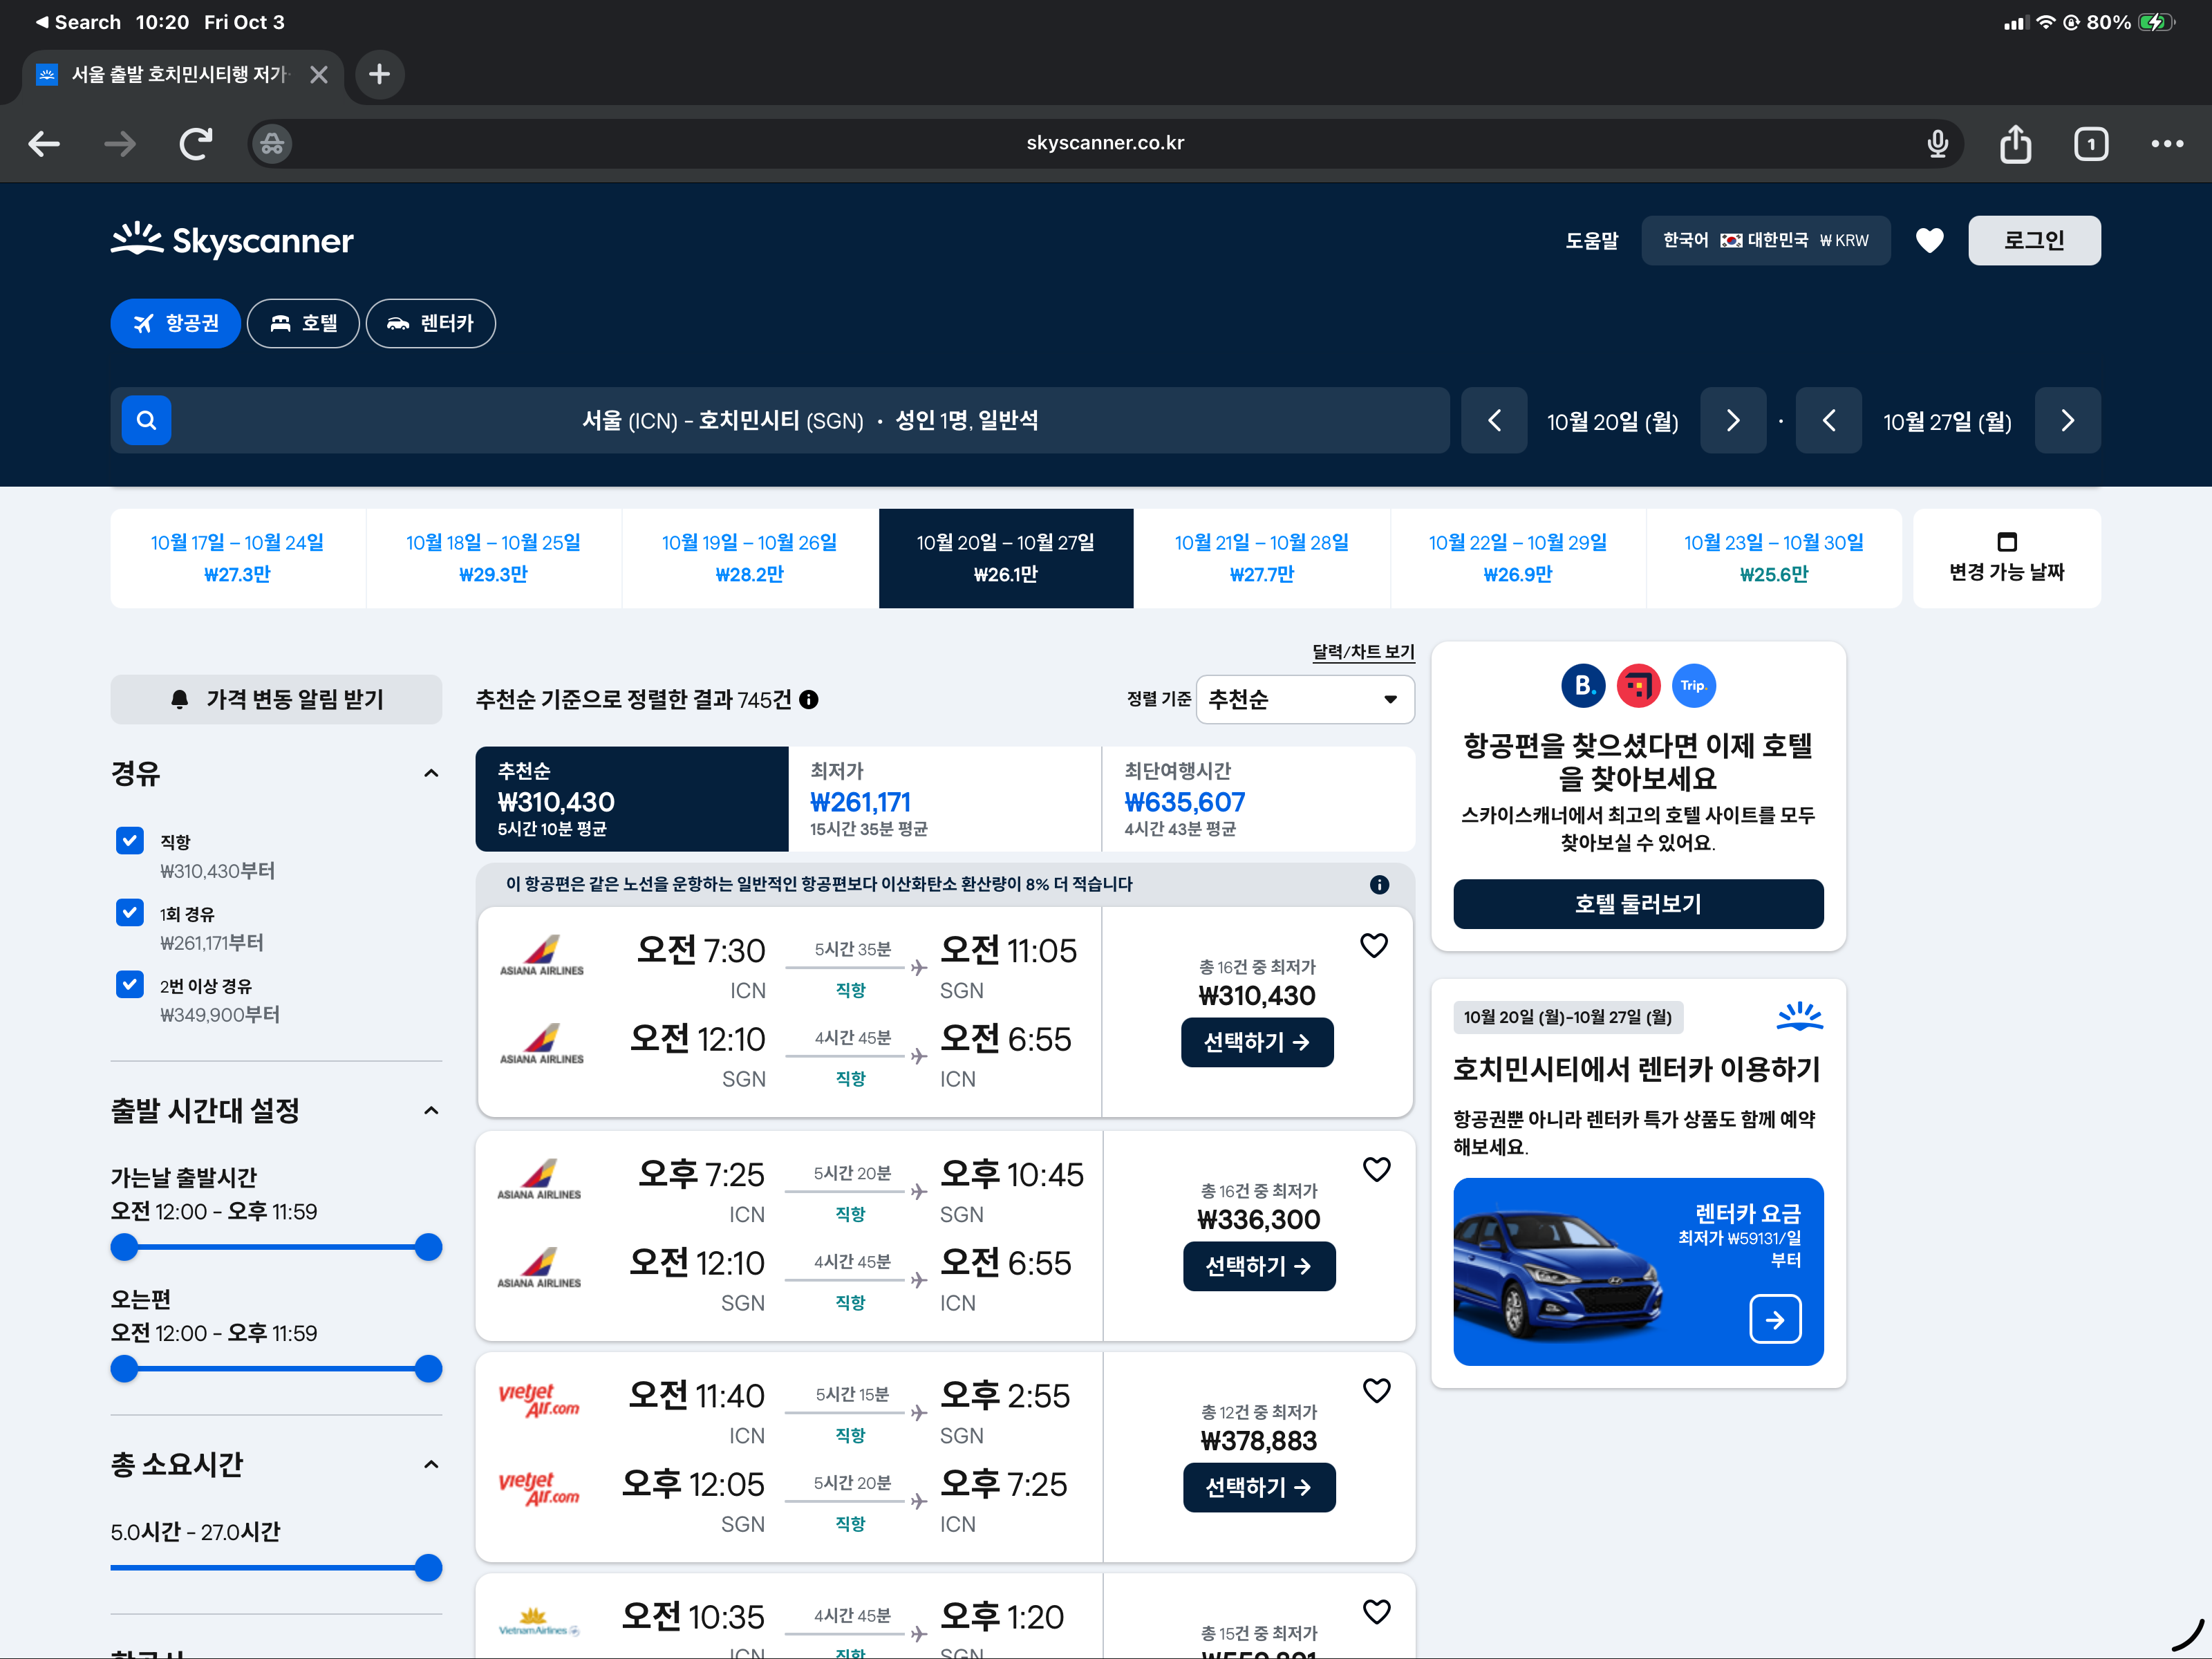Click the info icon beside 745건 results
This screenshot has height=1659, width=2212.
(x=809, y=700)
